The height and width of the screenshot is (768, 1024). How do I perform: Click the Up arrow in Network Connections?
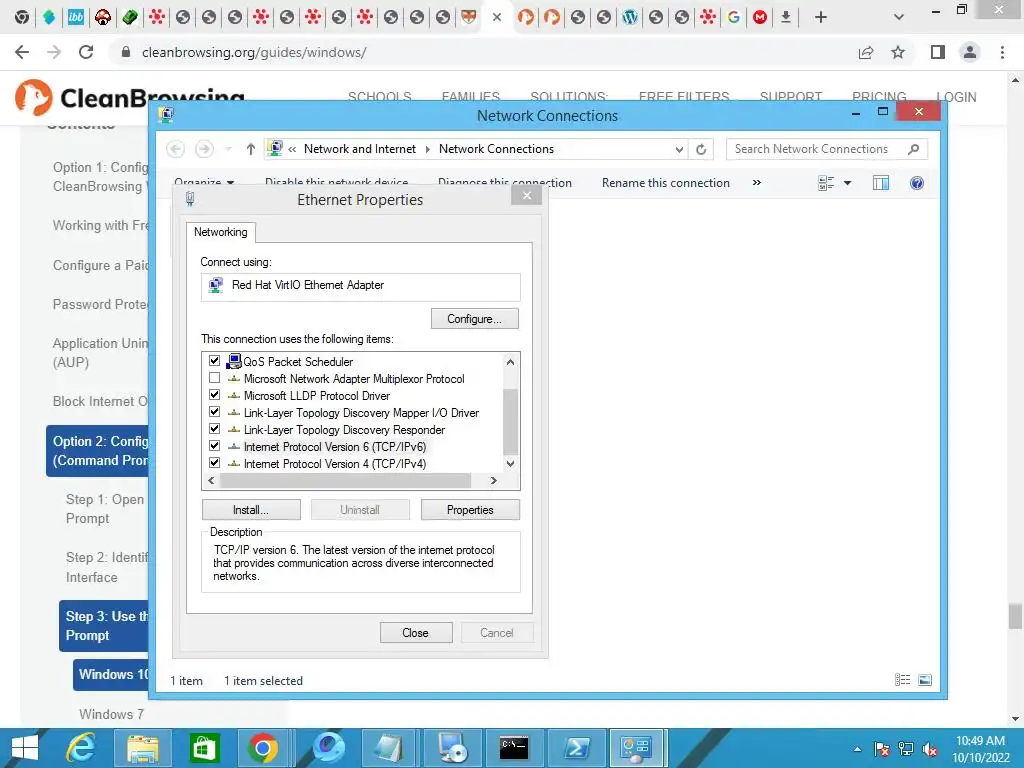point(250,149)
